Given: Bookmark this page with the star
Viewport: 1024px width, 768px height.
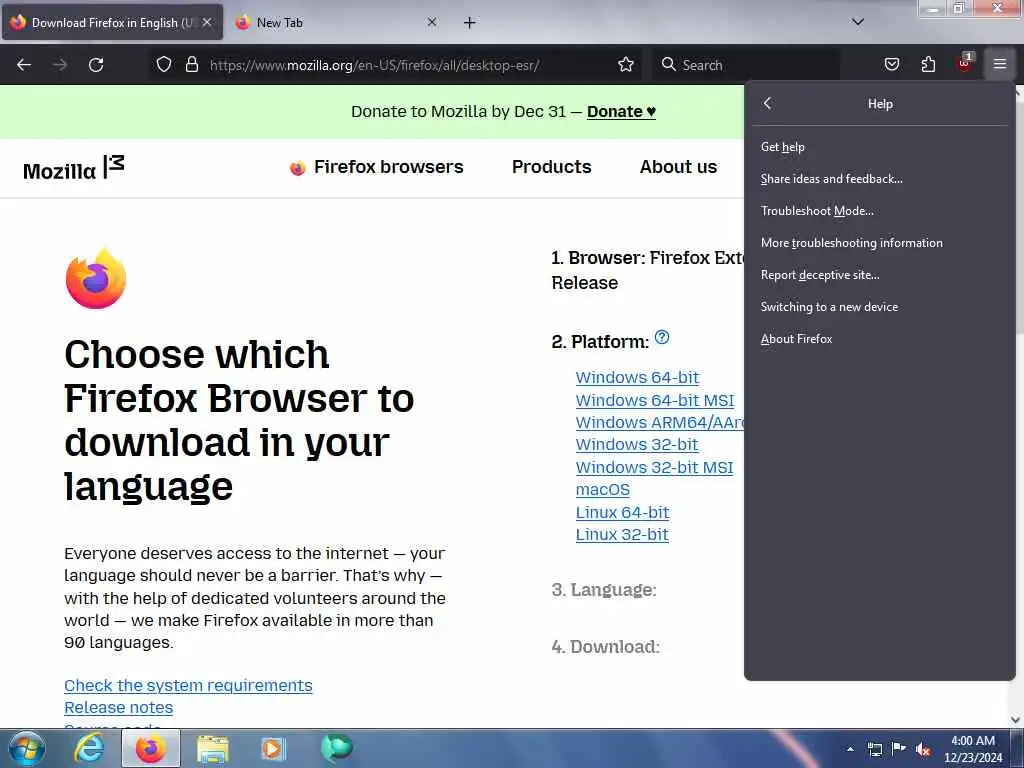Looking at the screenshot, I should point(626,65).
